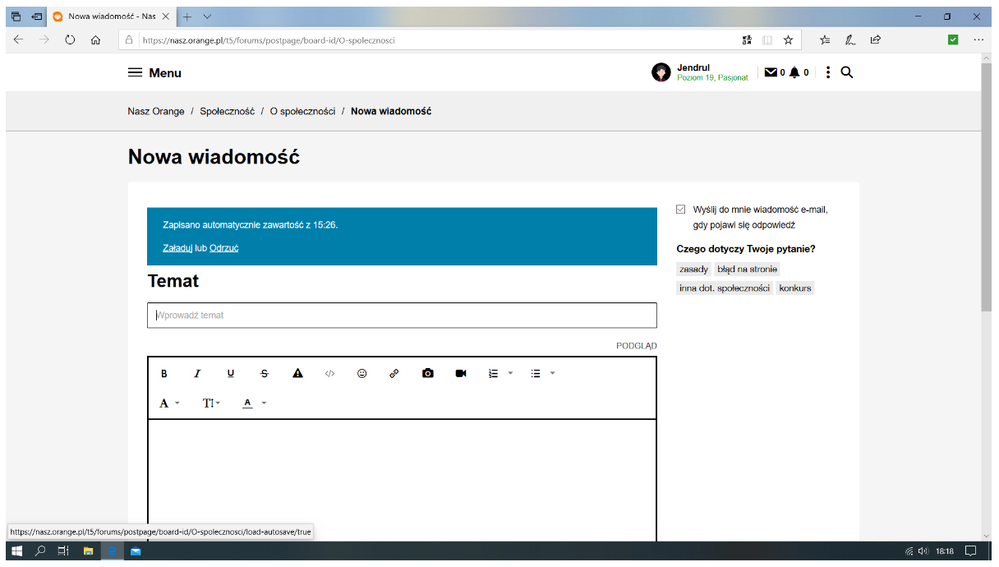This screenshot has height=567, width=999.
Task: Add web notes pen icon
Action: pos(850,39)
